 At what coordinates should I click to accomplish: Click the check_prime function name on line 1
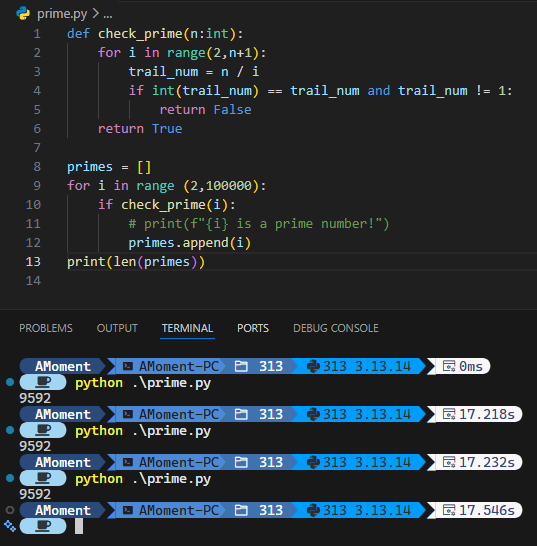[x=140, y=34]
